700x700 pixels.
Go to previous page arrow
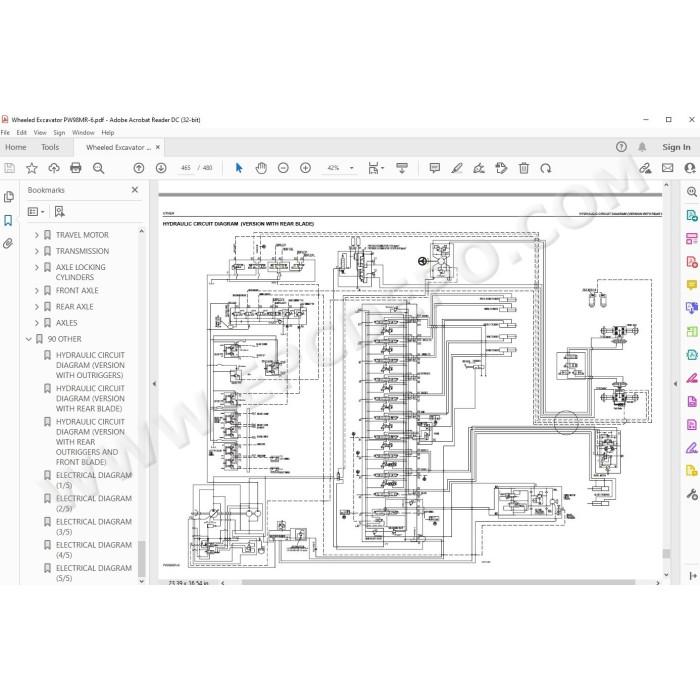click(139, 168)
